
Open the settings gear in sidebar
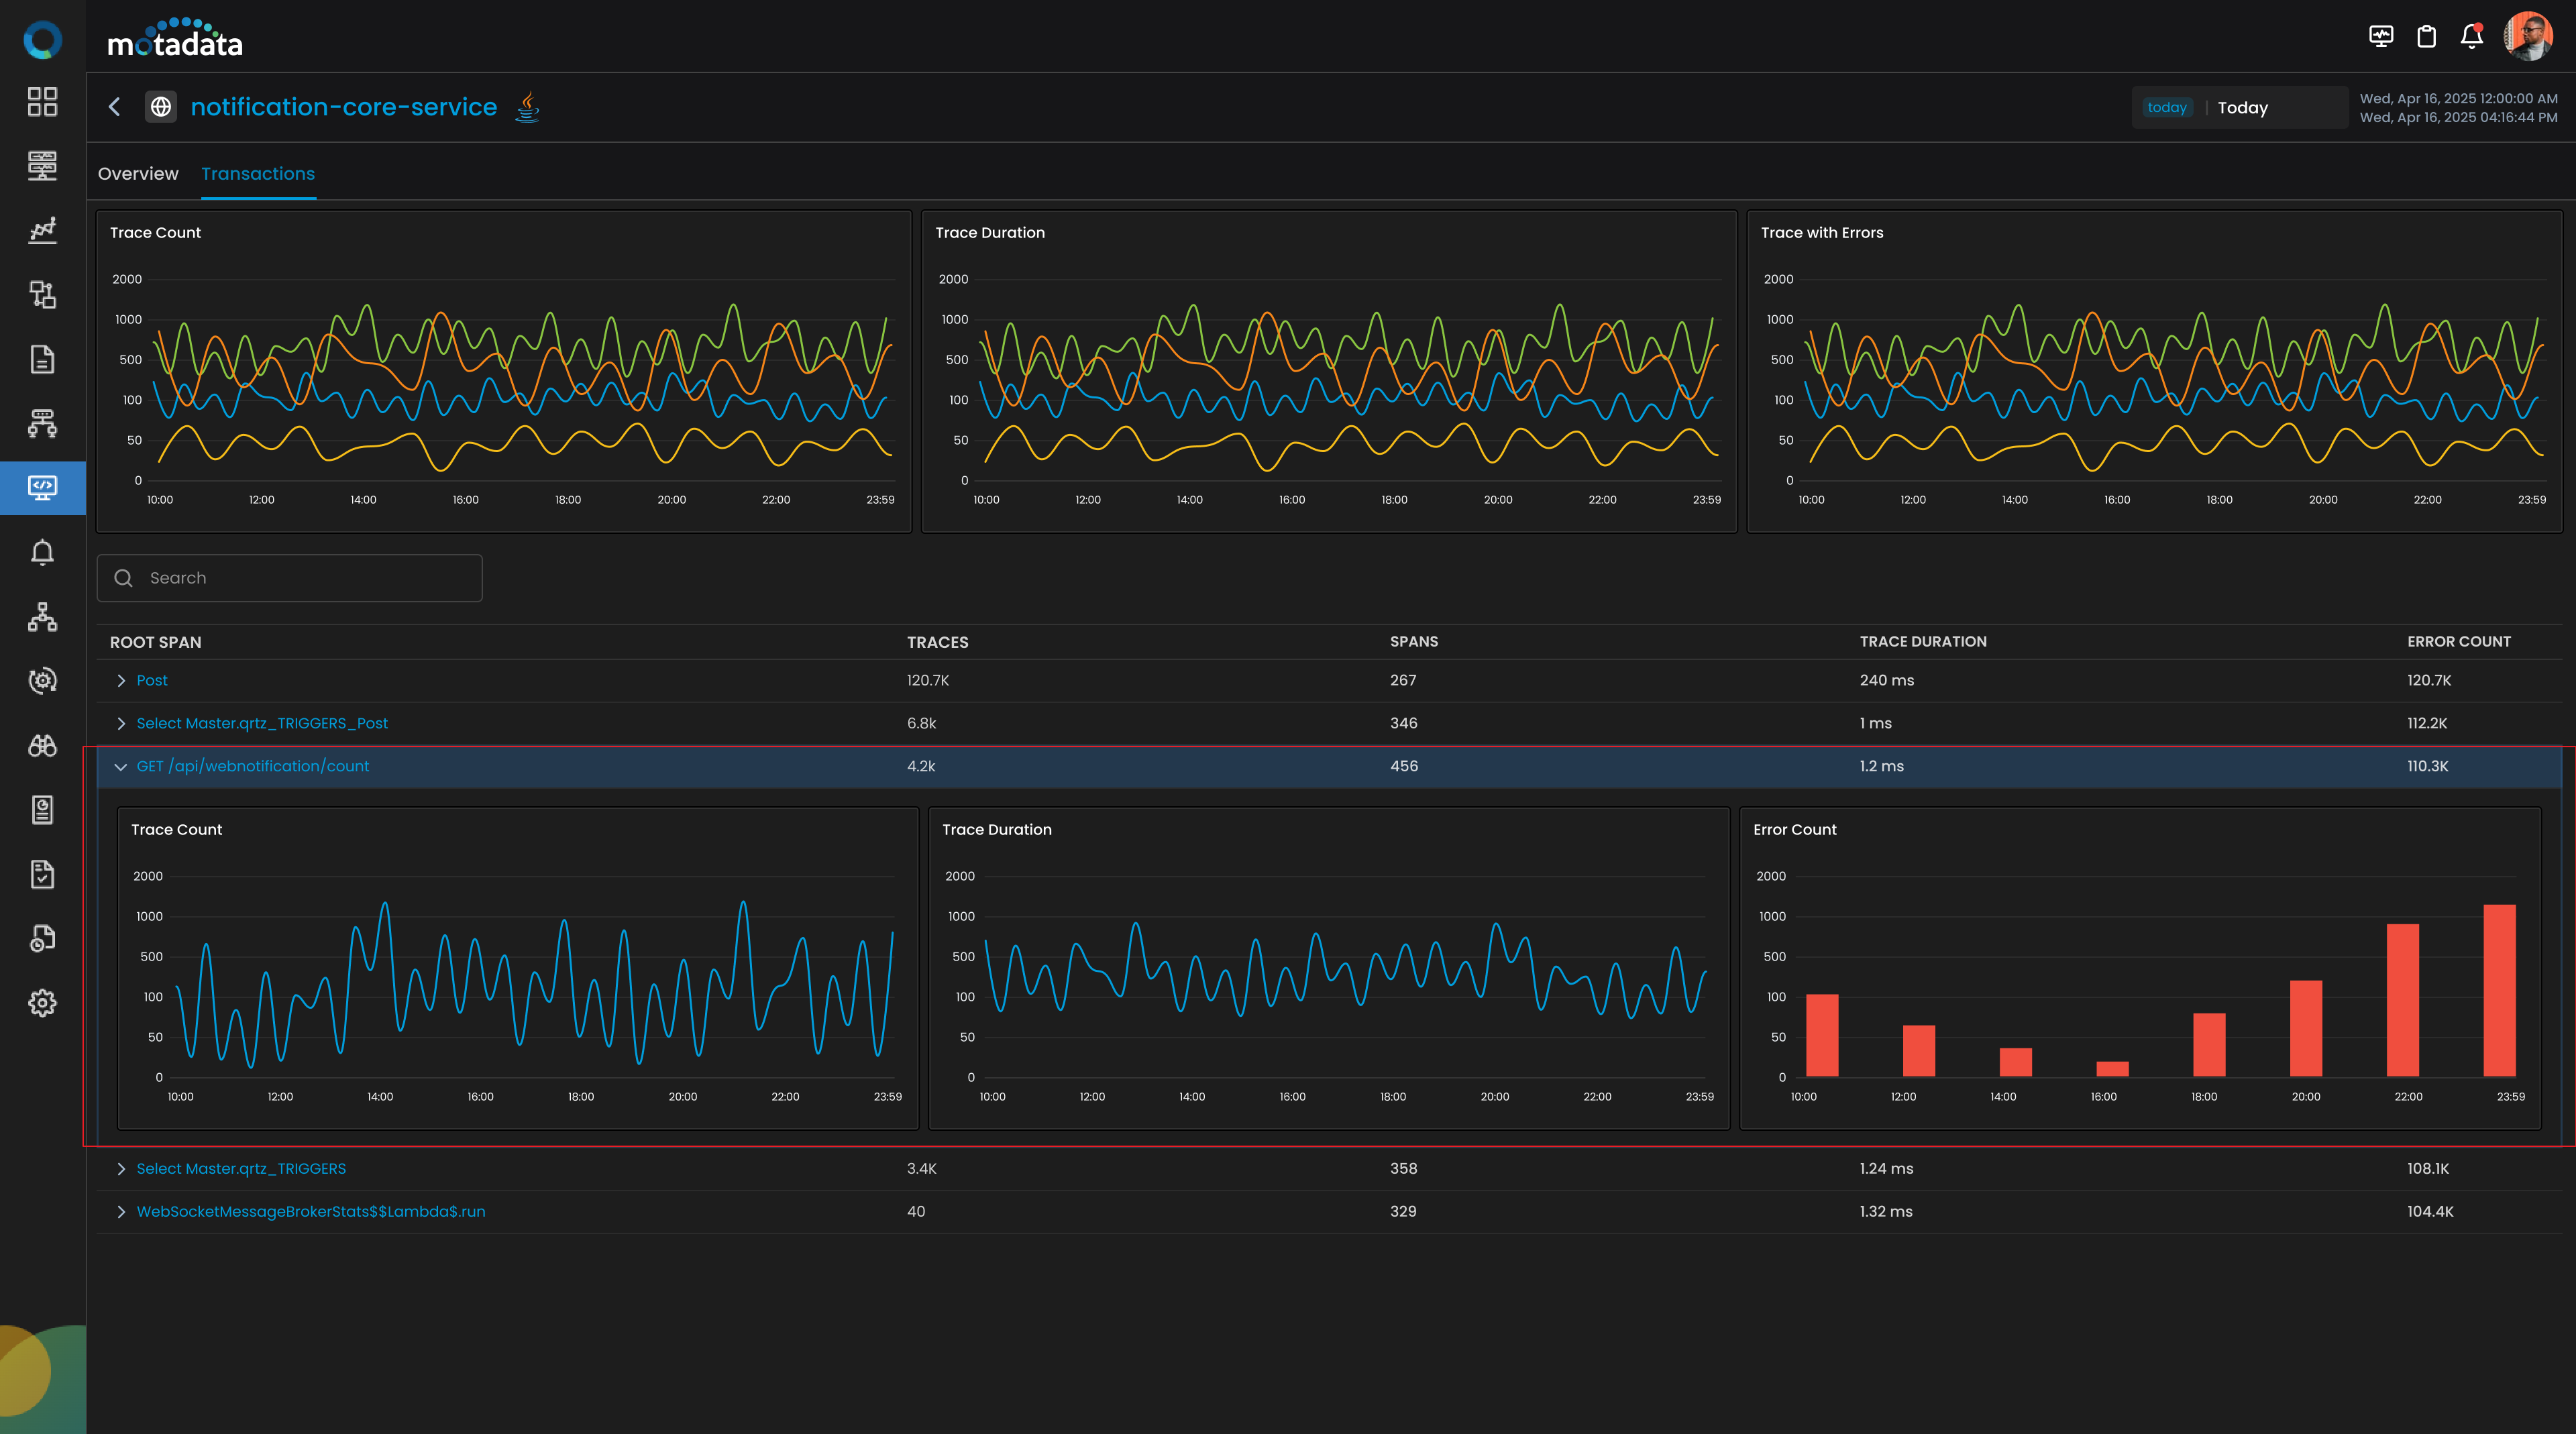(42, 1003)
